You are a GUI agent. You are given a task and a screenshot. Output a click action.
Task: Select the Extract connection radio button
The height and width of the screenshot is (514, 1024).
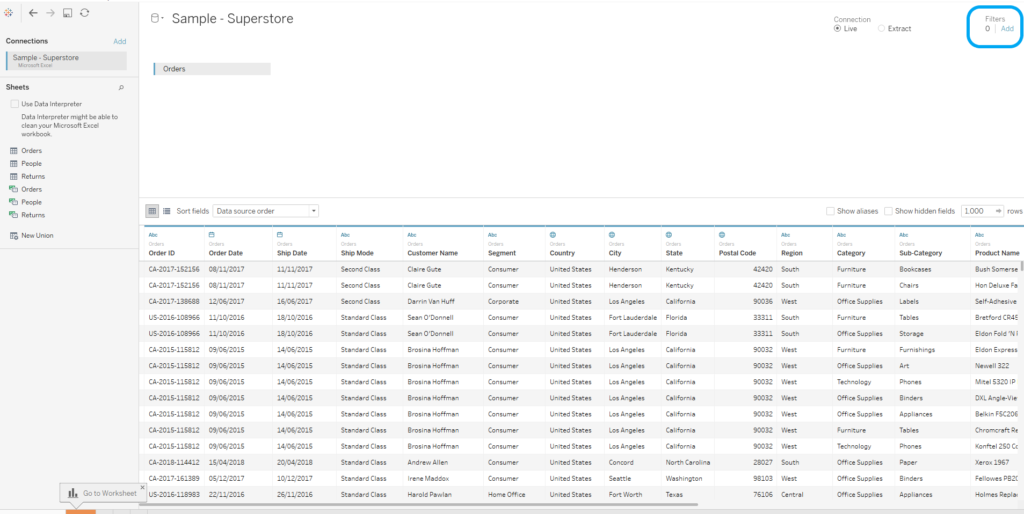881,29
